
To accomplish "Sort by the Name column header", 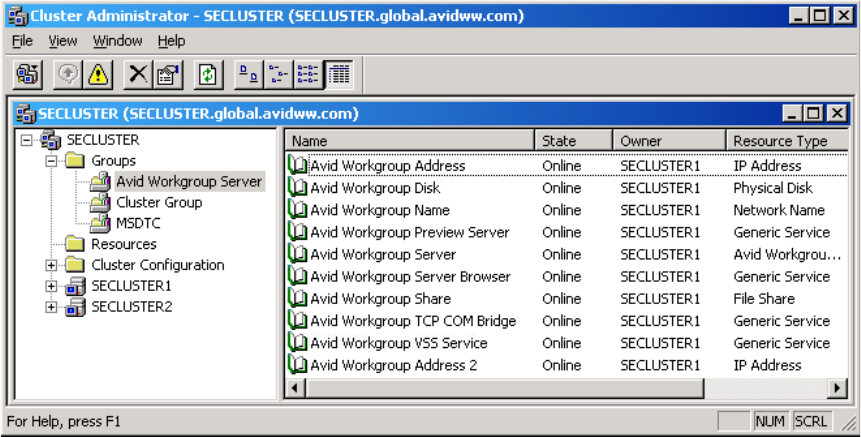I will coord(410,141).
